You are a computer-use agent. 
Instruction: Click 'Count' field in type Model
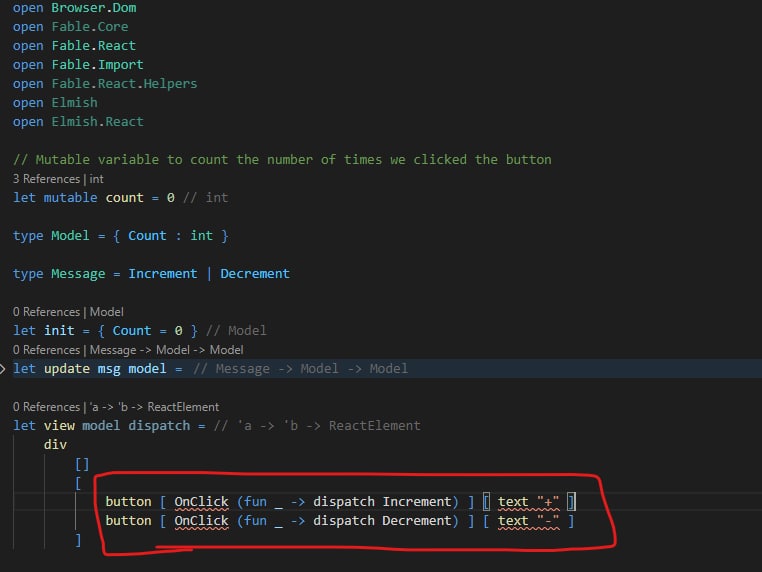pos(147,236)
